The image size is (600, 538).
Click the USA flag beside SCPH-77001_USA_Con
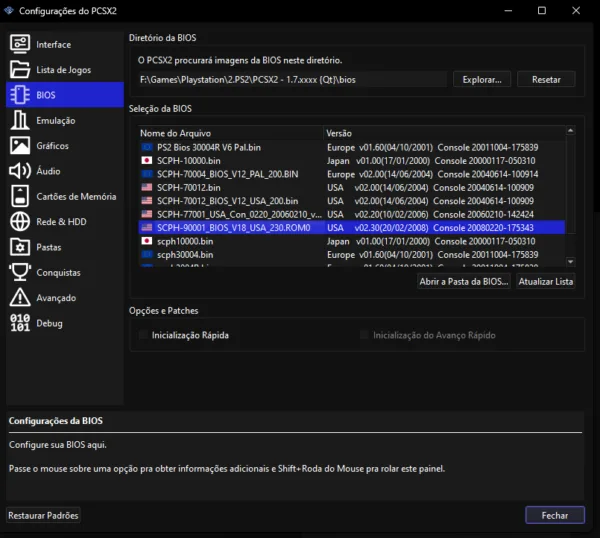pos(147,214)
